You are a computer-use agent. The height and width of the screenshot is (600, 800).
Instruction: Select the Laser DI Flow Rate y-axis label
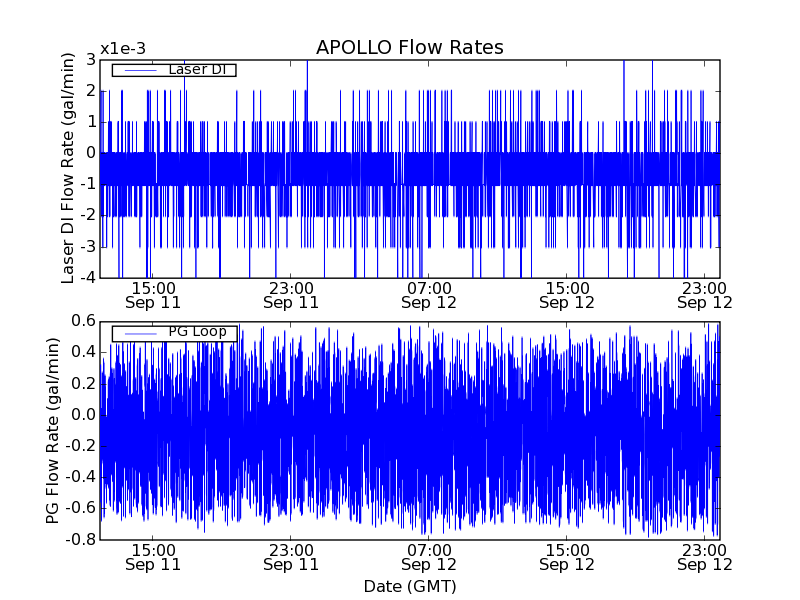tap(68, 169)
